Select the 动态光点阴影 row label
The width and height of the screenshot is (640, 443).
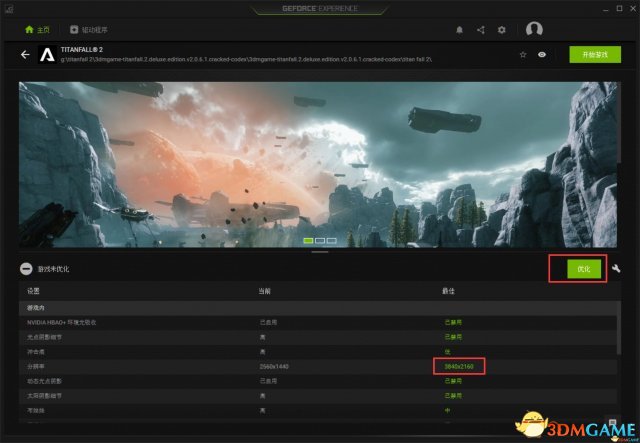[44, 381]
